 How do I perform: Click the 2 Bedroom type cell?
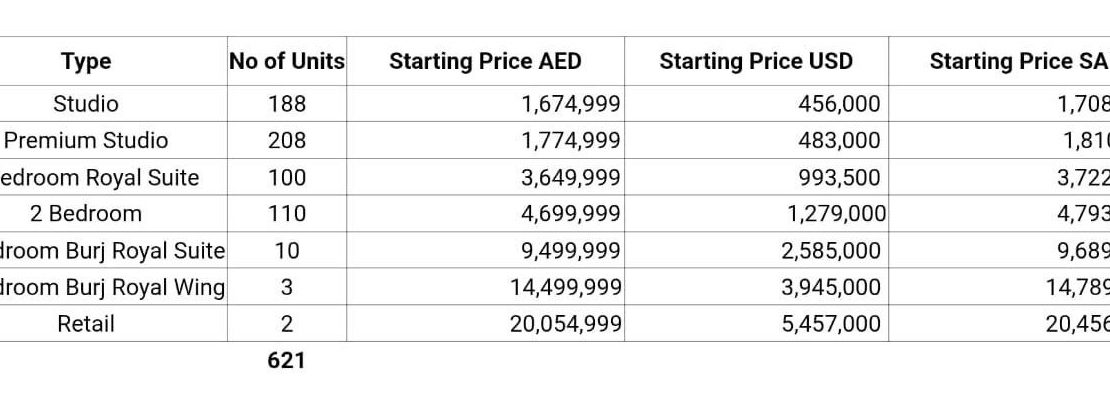click(86, 214)
